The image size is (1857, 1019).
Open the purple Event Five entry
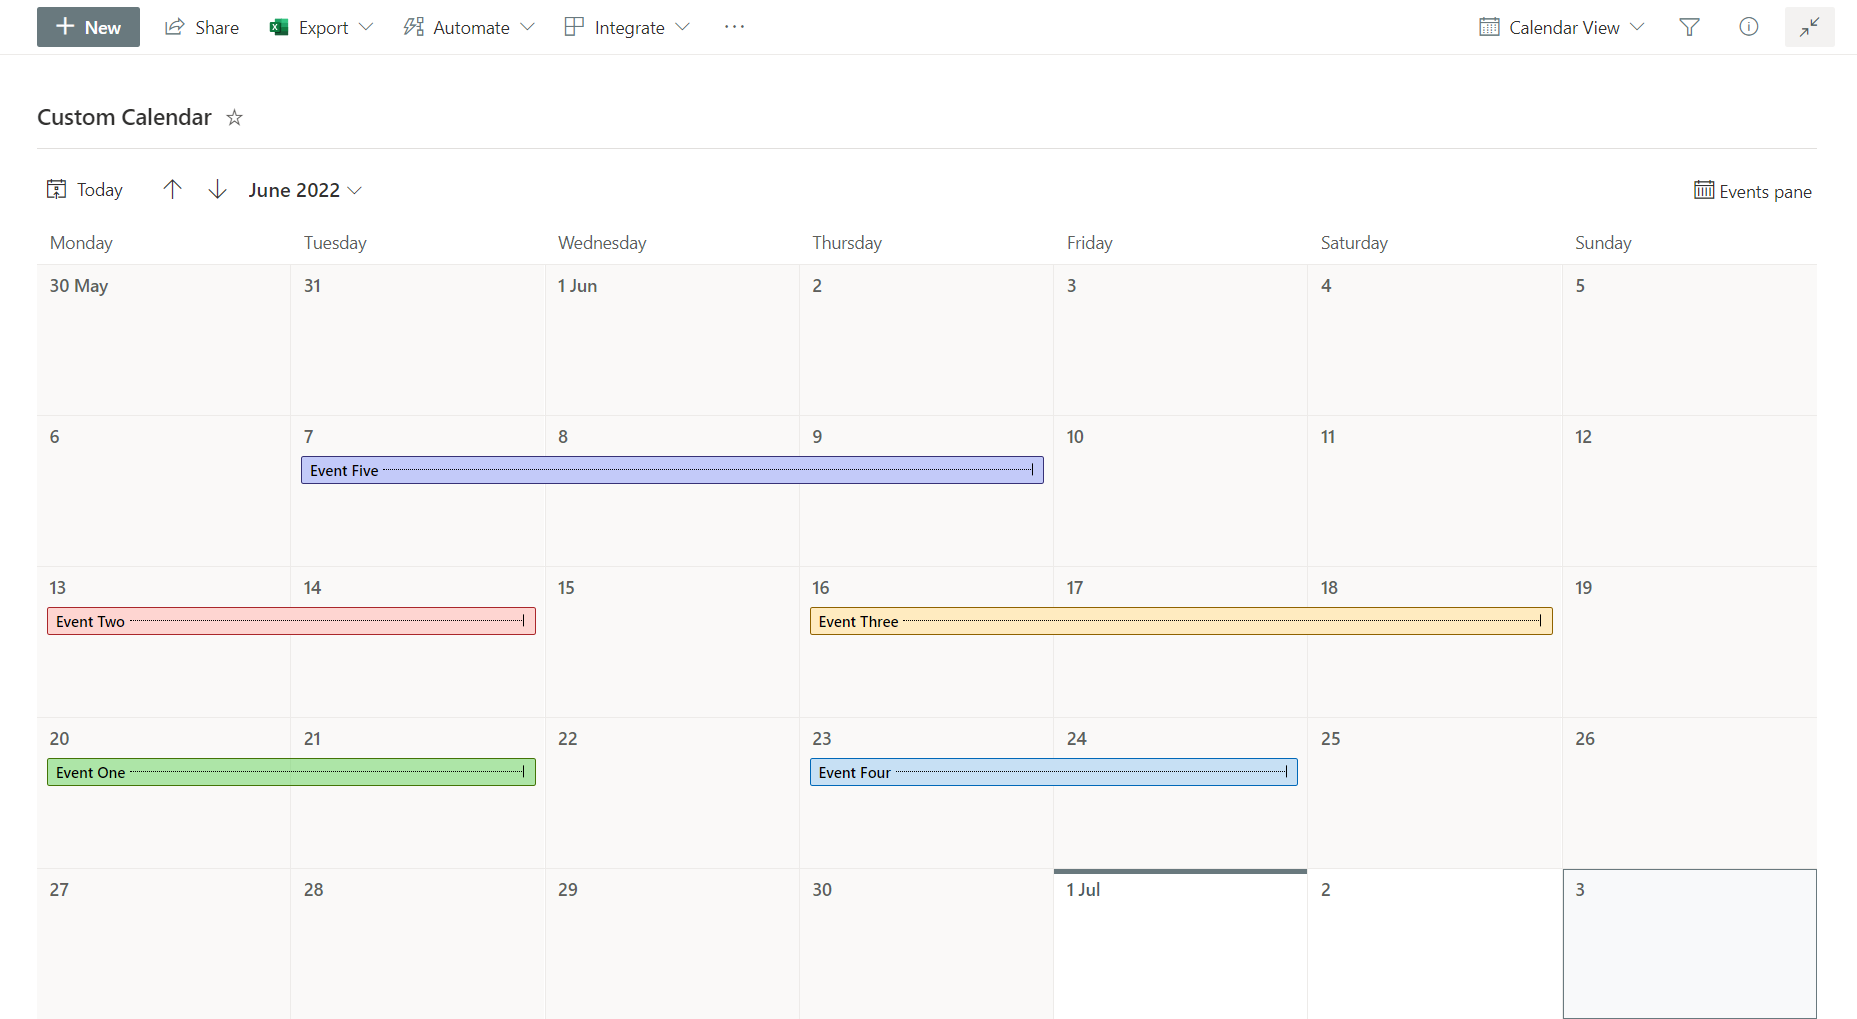point(672,470)
